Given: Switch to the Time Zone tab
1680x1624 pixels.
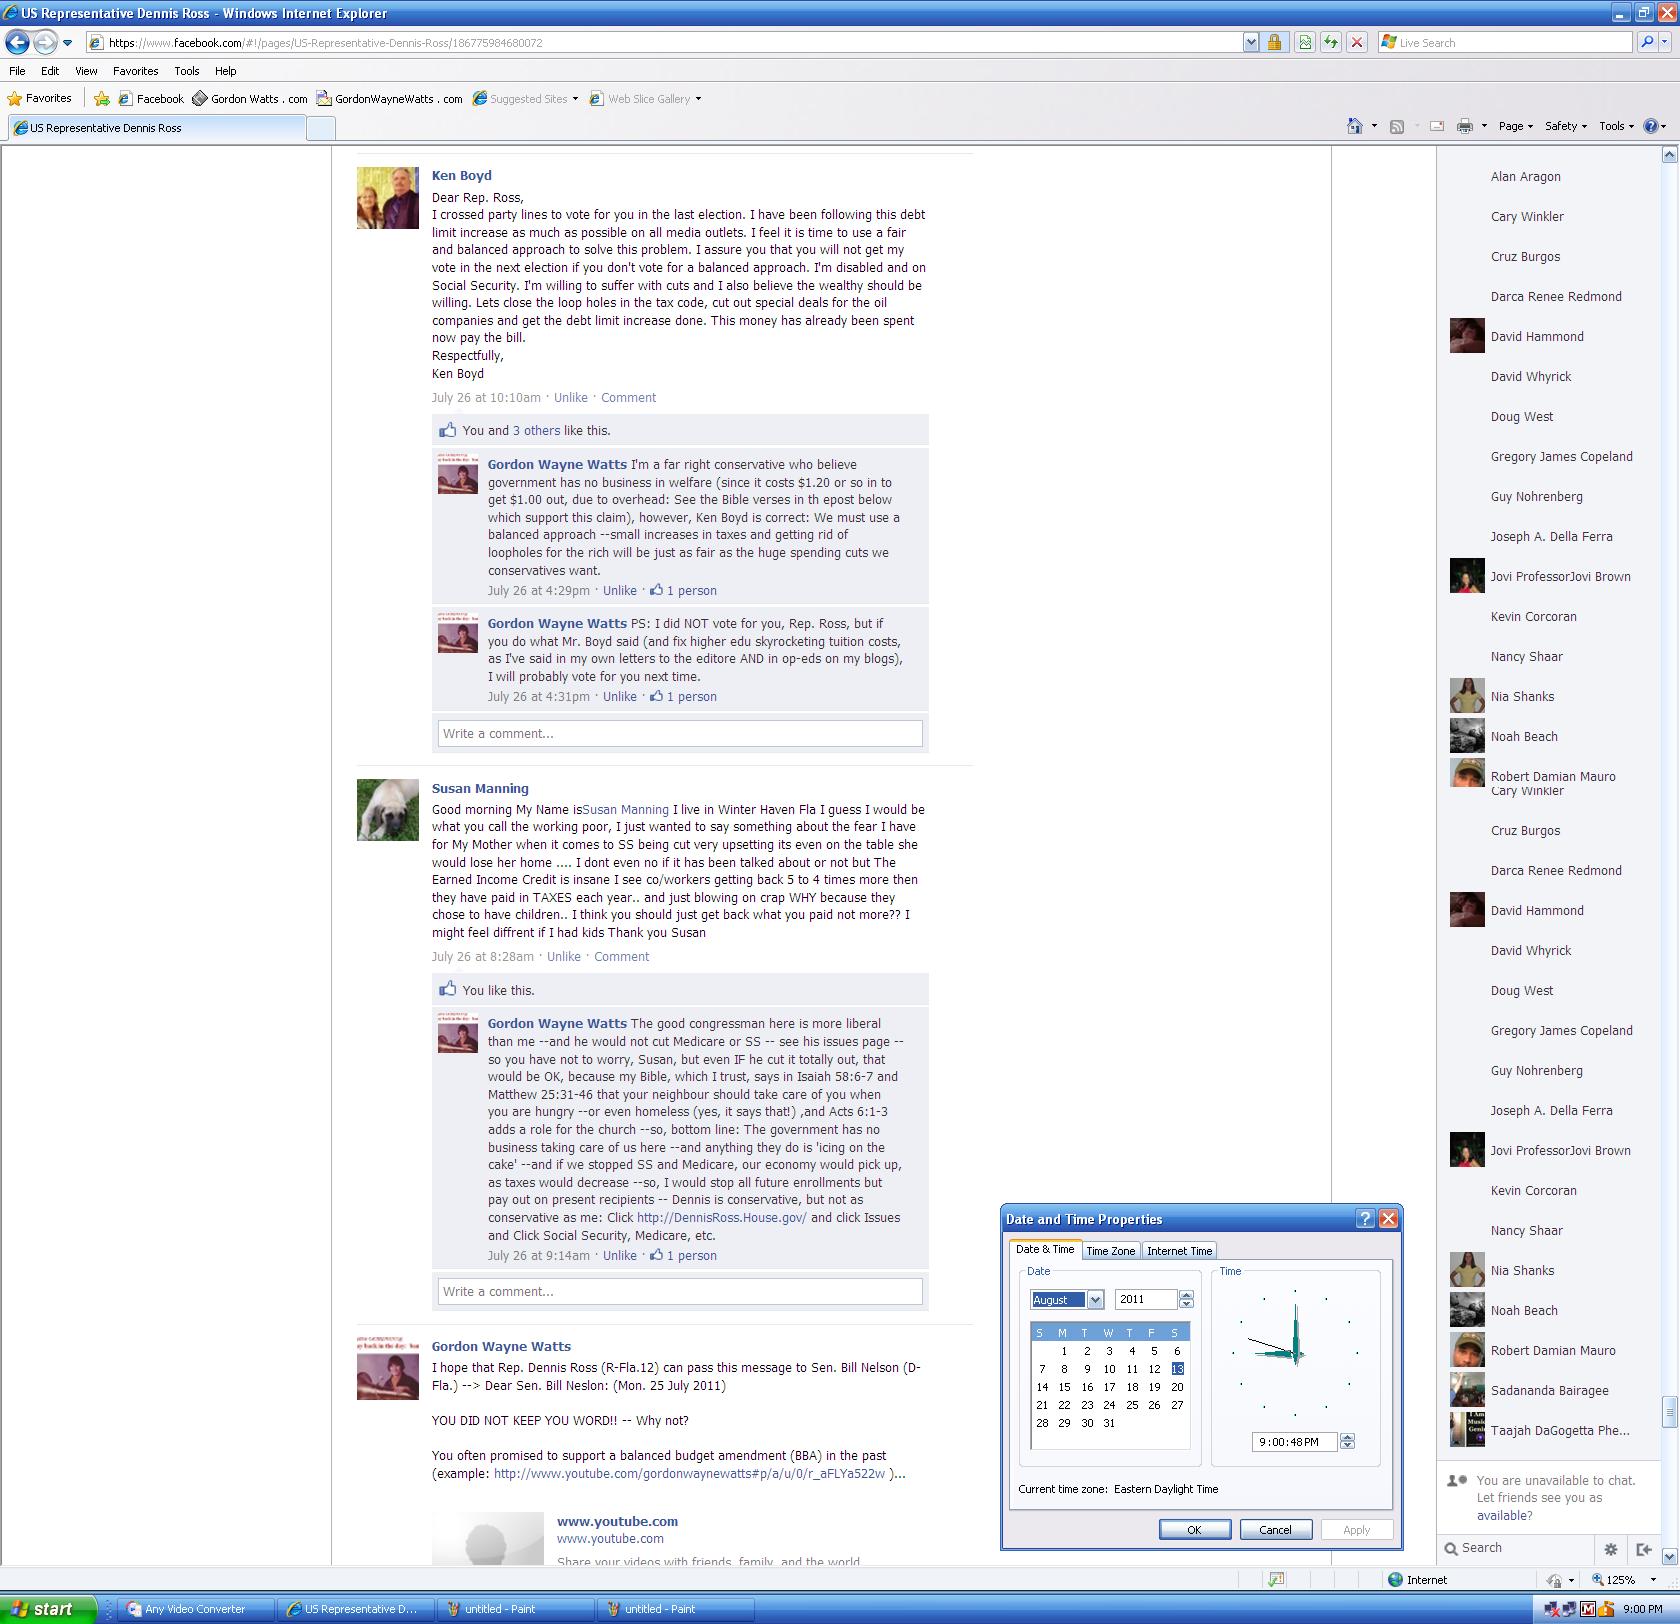Looking at the screenshot, I should 1110,1251.
